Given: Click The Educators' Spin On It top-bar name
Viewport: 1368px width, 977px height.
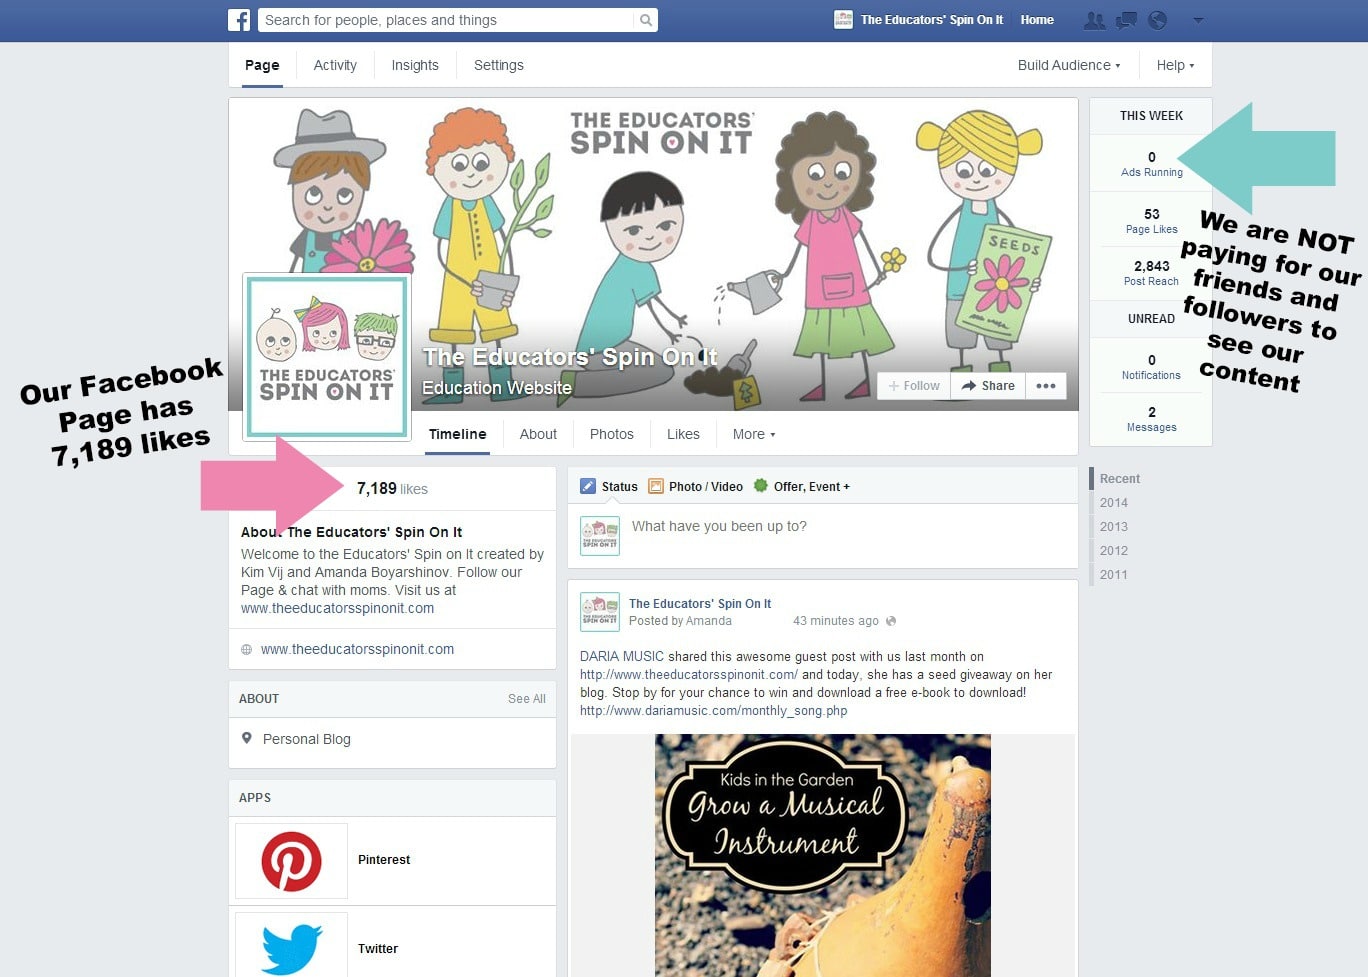Looking at the screenshot, I should [x=931, y=20].
